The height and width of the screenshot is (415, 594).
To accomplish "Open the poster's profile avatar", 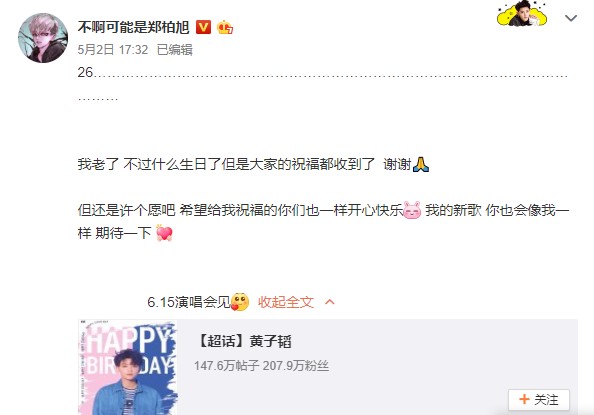I will [x=43, y=38].
